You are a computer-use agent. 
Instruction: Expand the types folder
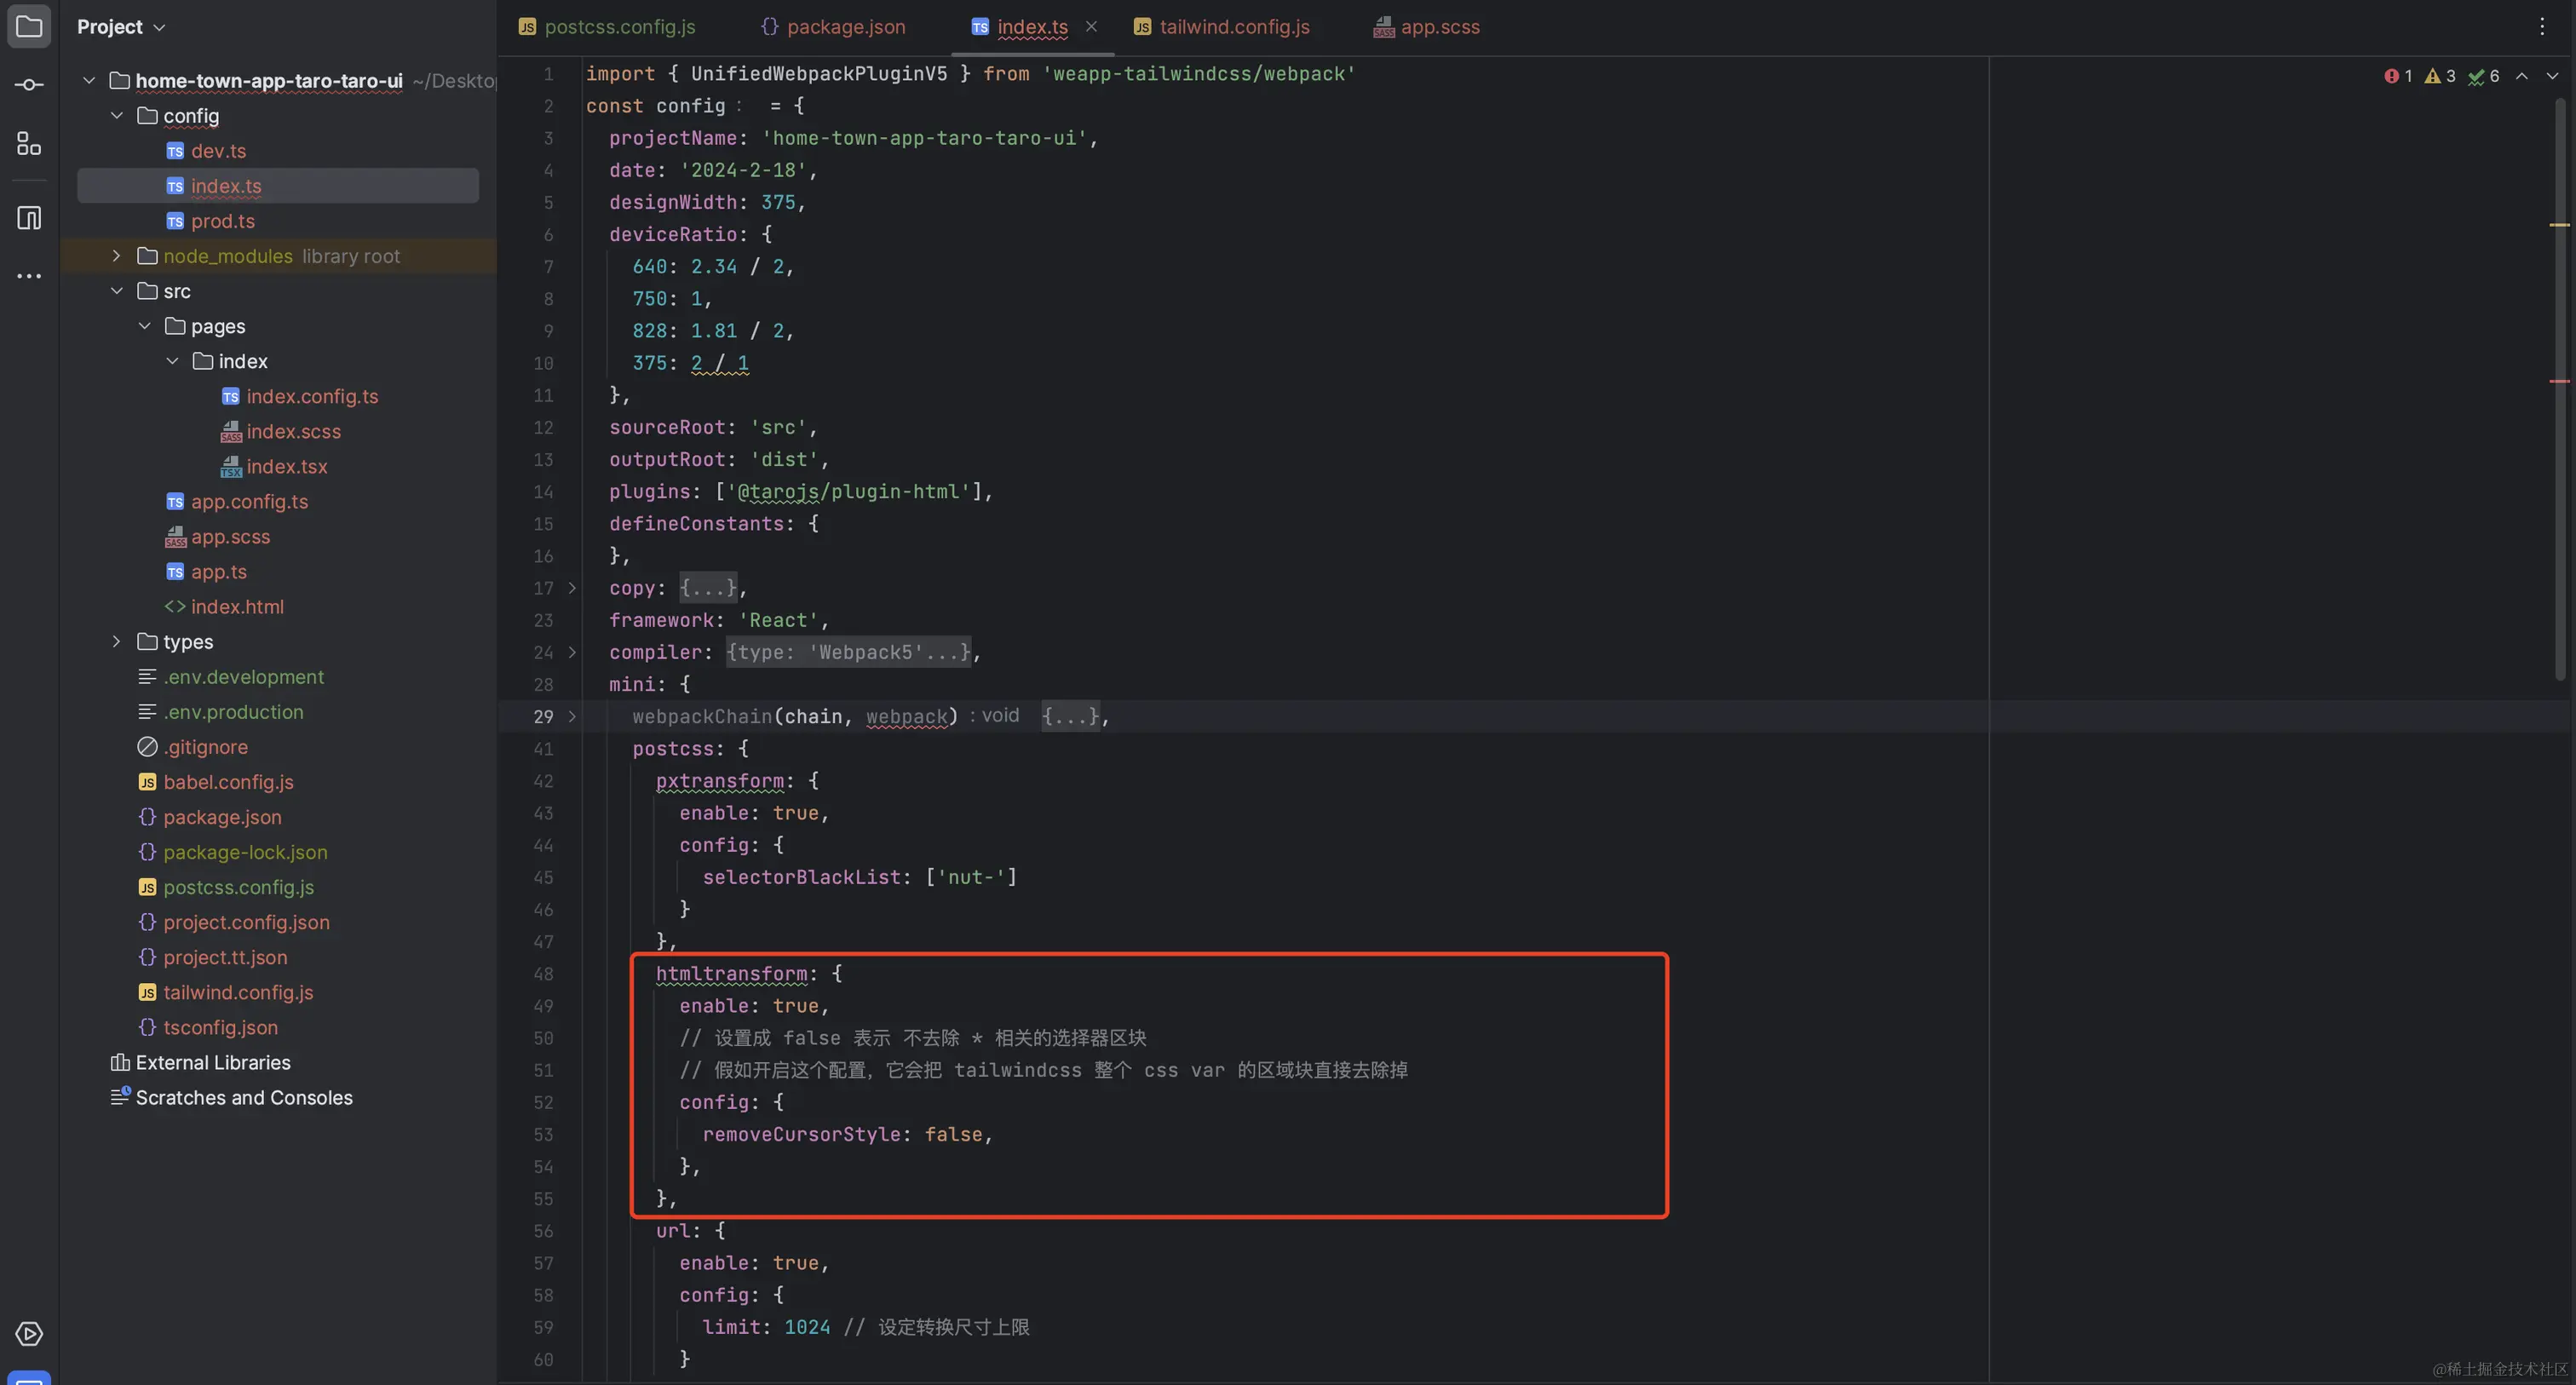(x=117, y=641)
